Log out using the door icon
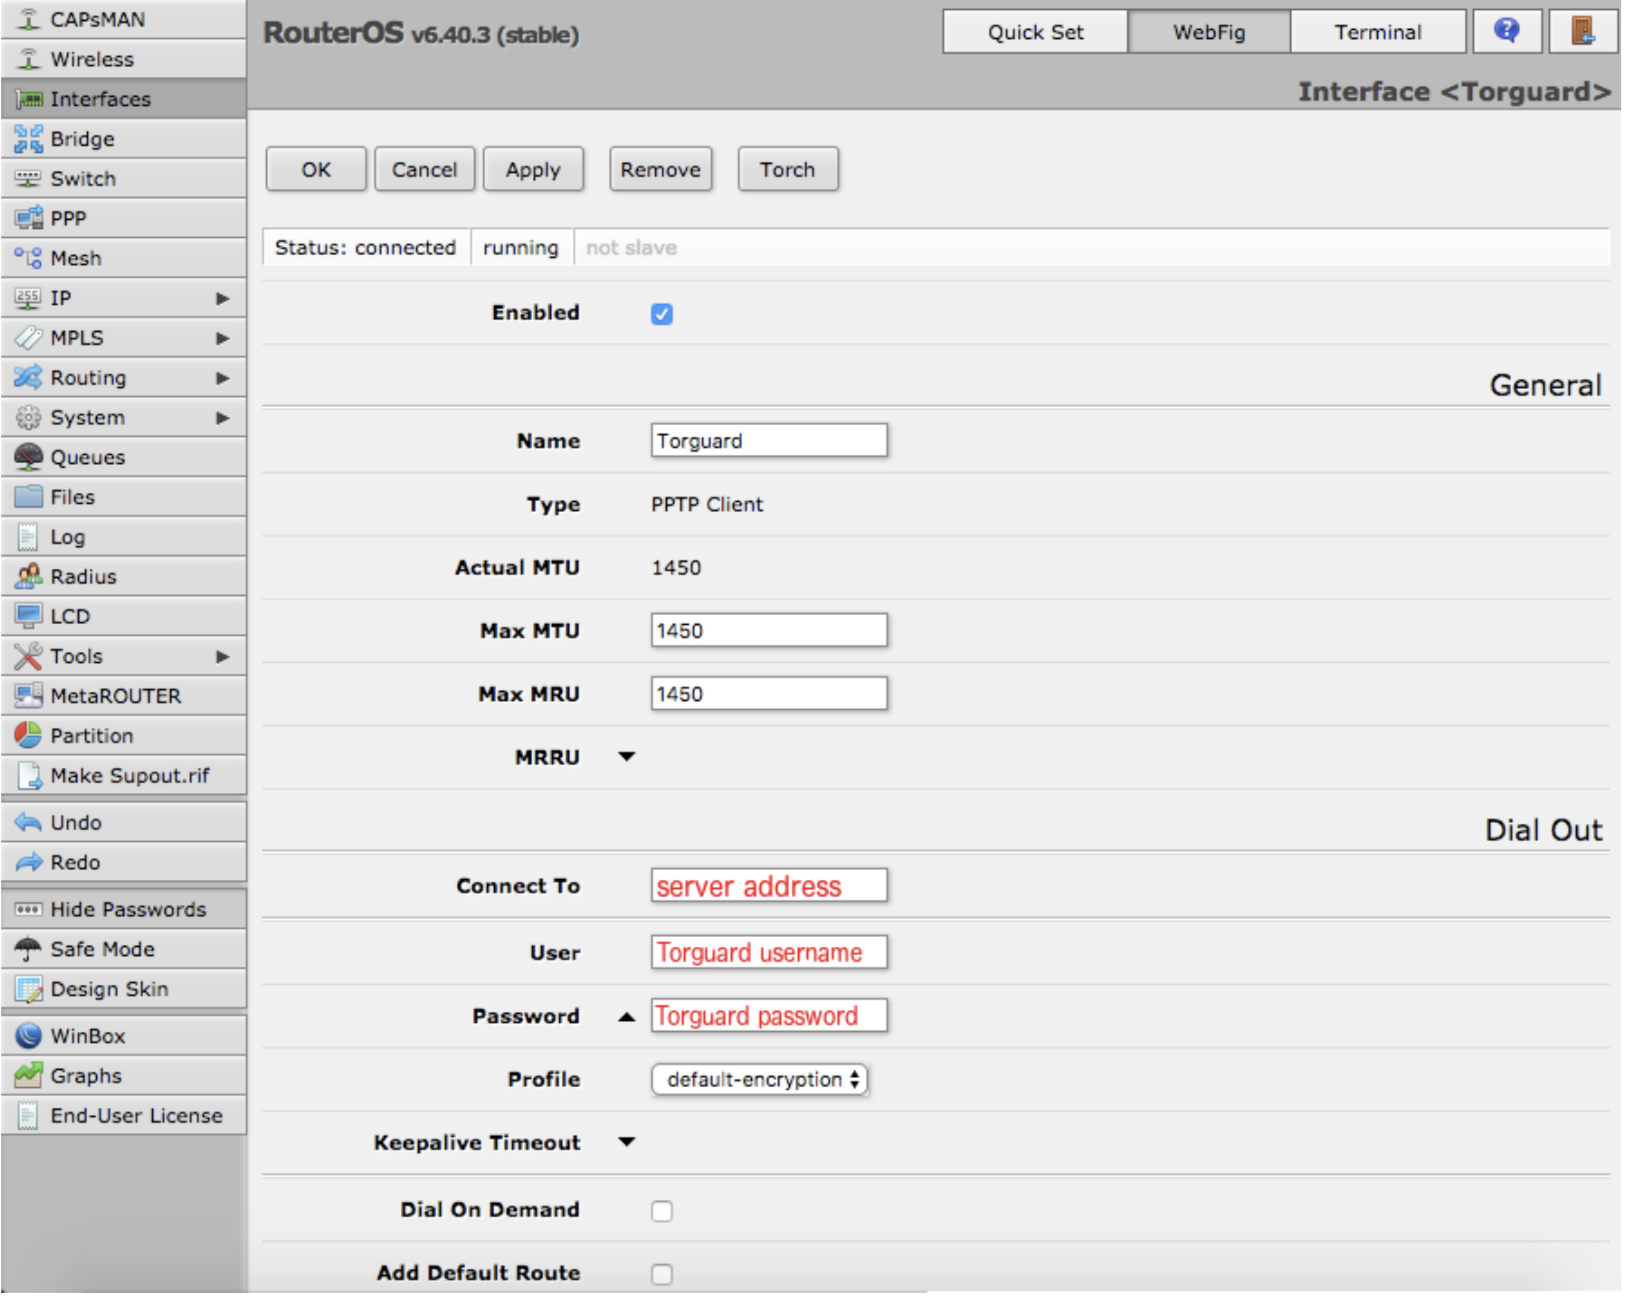Image resolution: width=1632 pixels, height=1298 pixels. 1583,31
